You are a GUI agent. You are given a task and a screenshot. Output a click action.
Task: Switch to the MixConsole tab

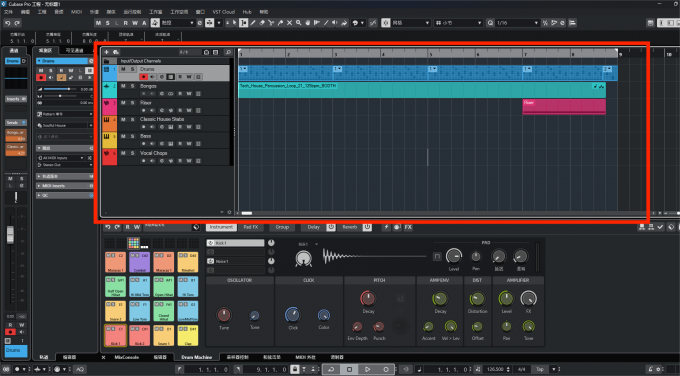click(x=127, y=357)
